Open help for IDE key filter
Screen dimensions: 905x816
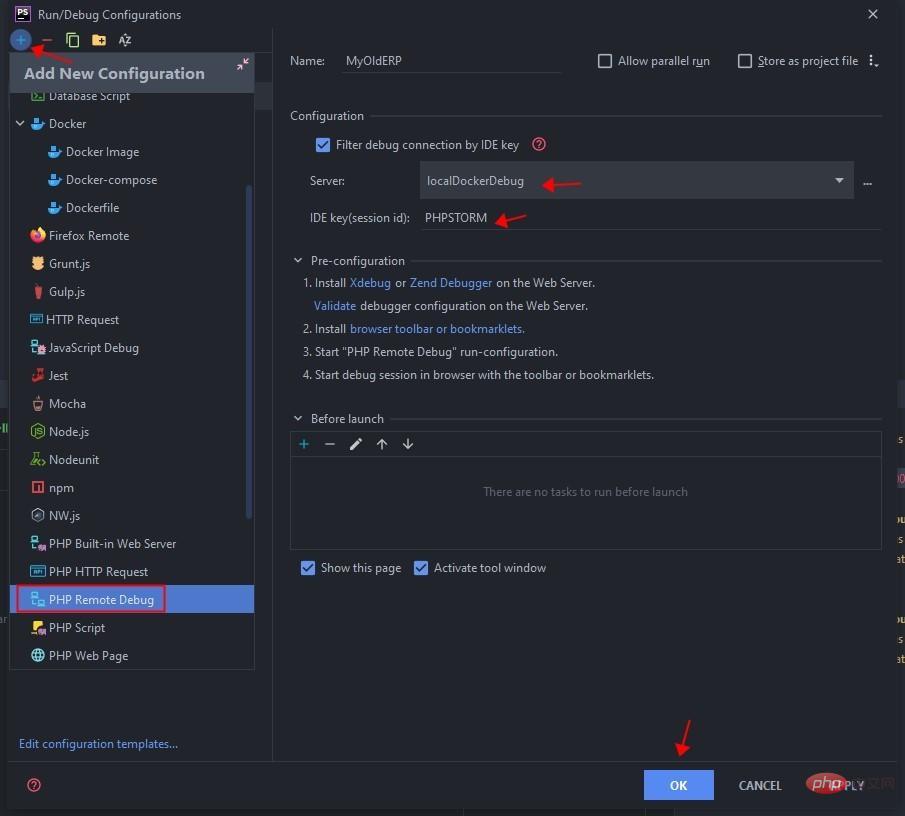coord(538,144)
